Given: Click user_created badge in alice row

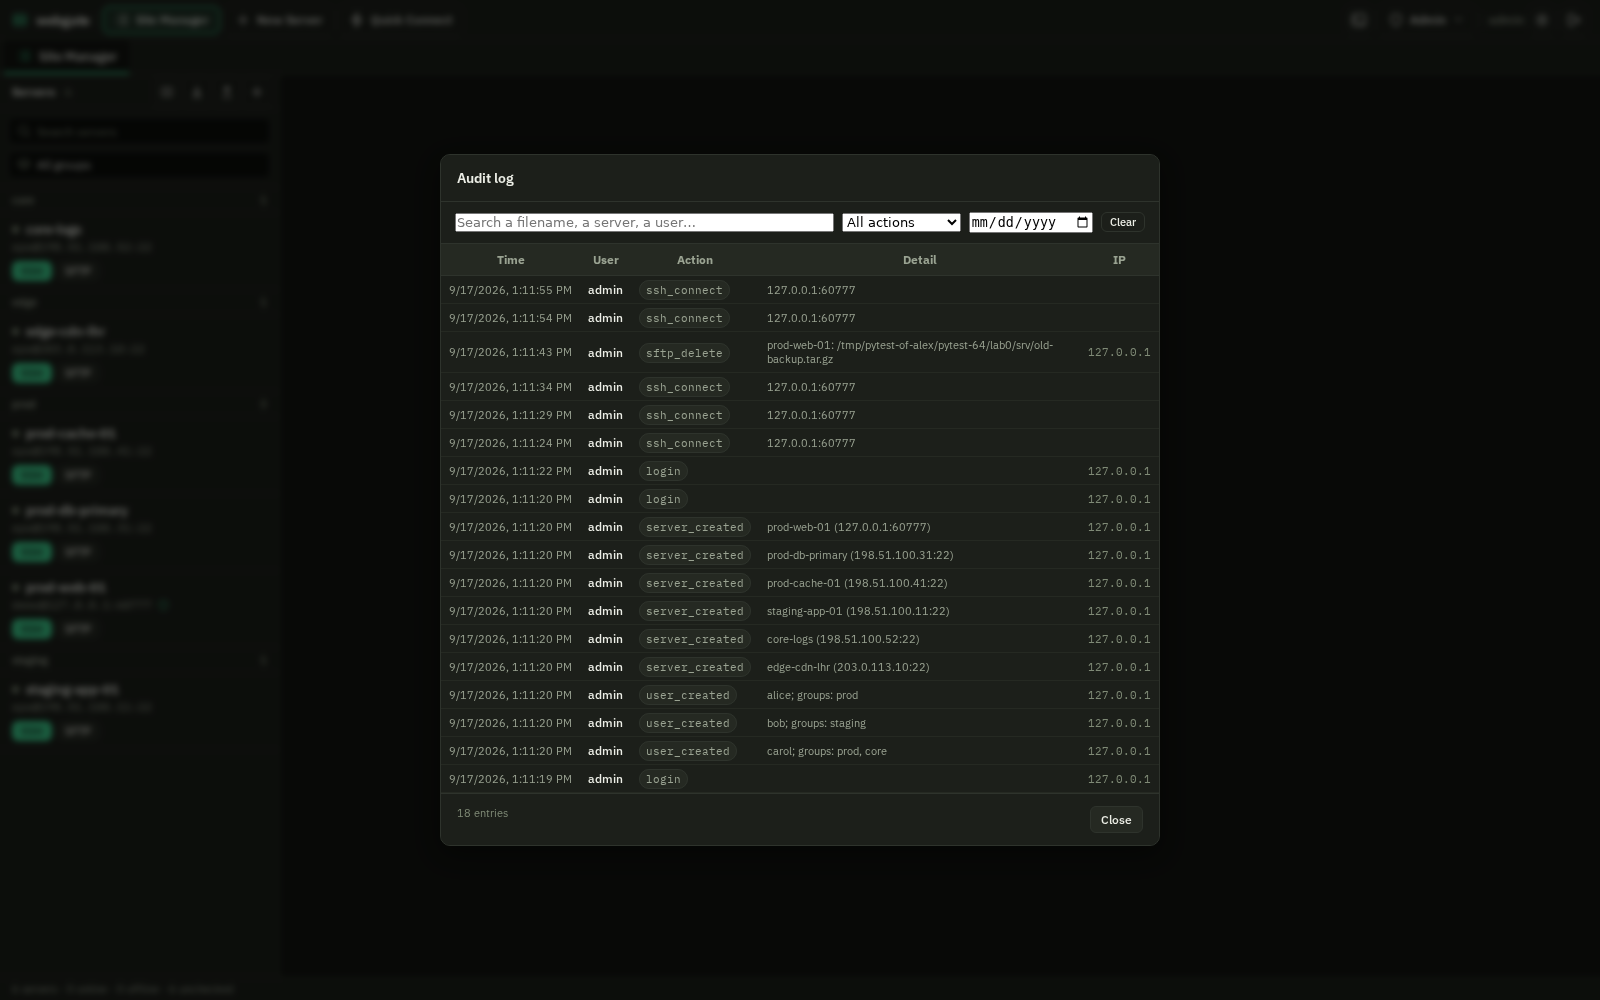Looking at the screenshot, I should pos(688,695).
